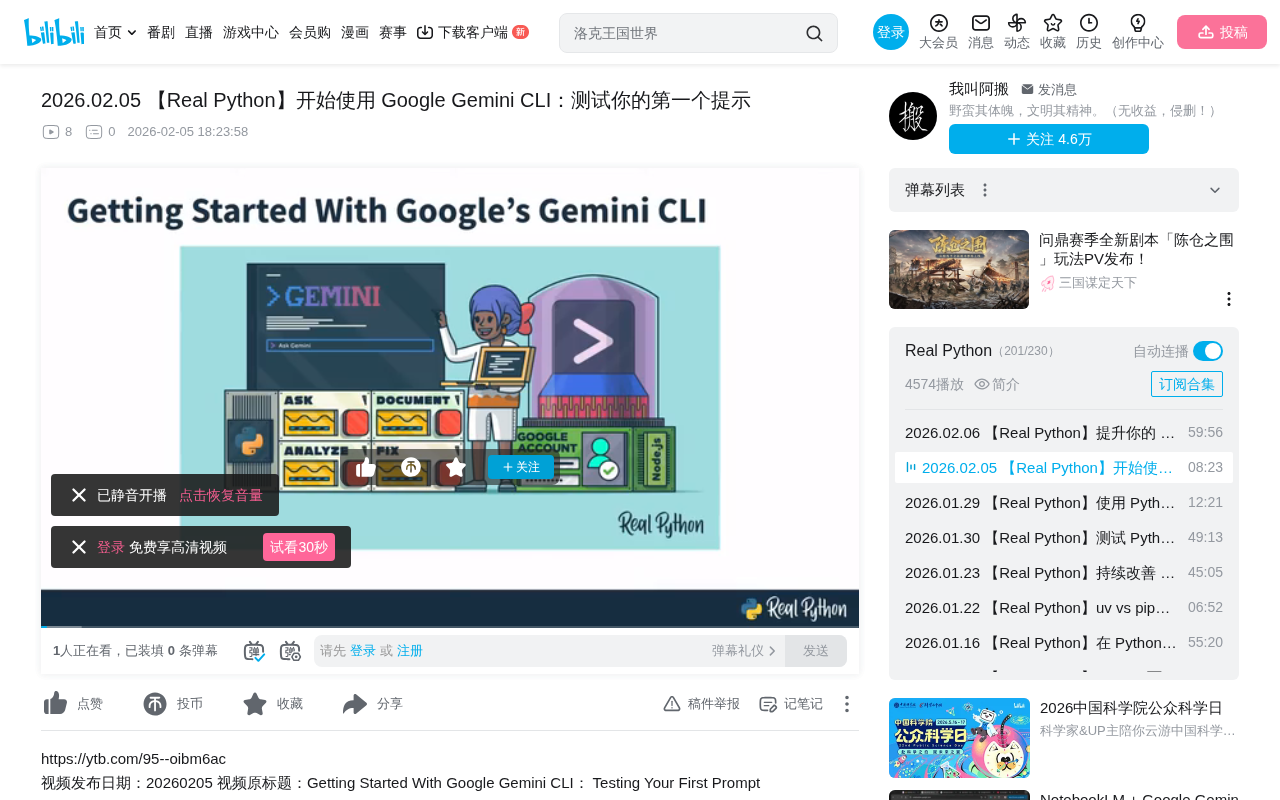1280x800 pixels.
Task: Open the more options dots below video
Action: pos(847,704)
